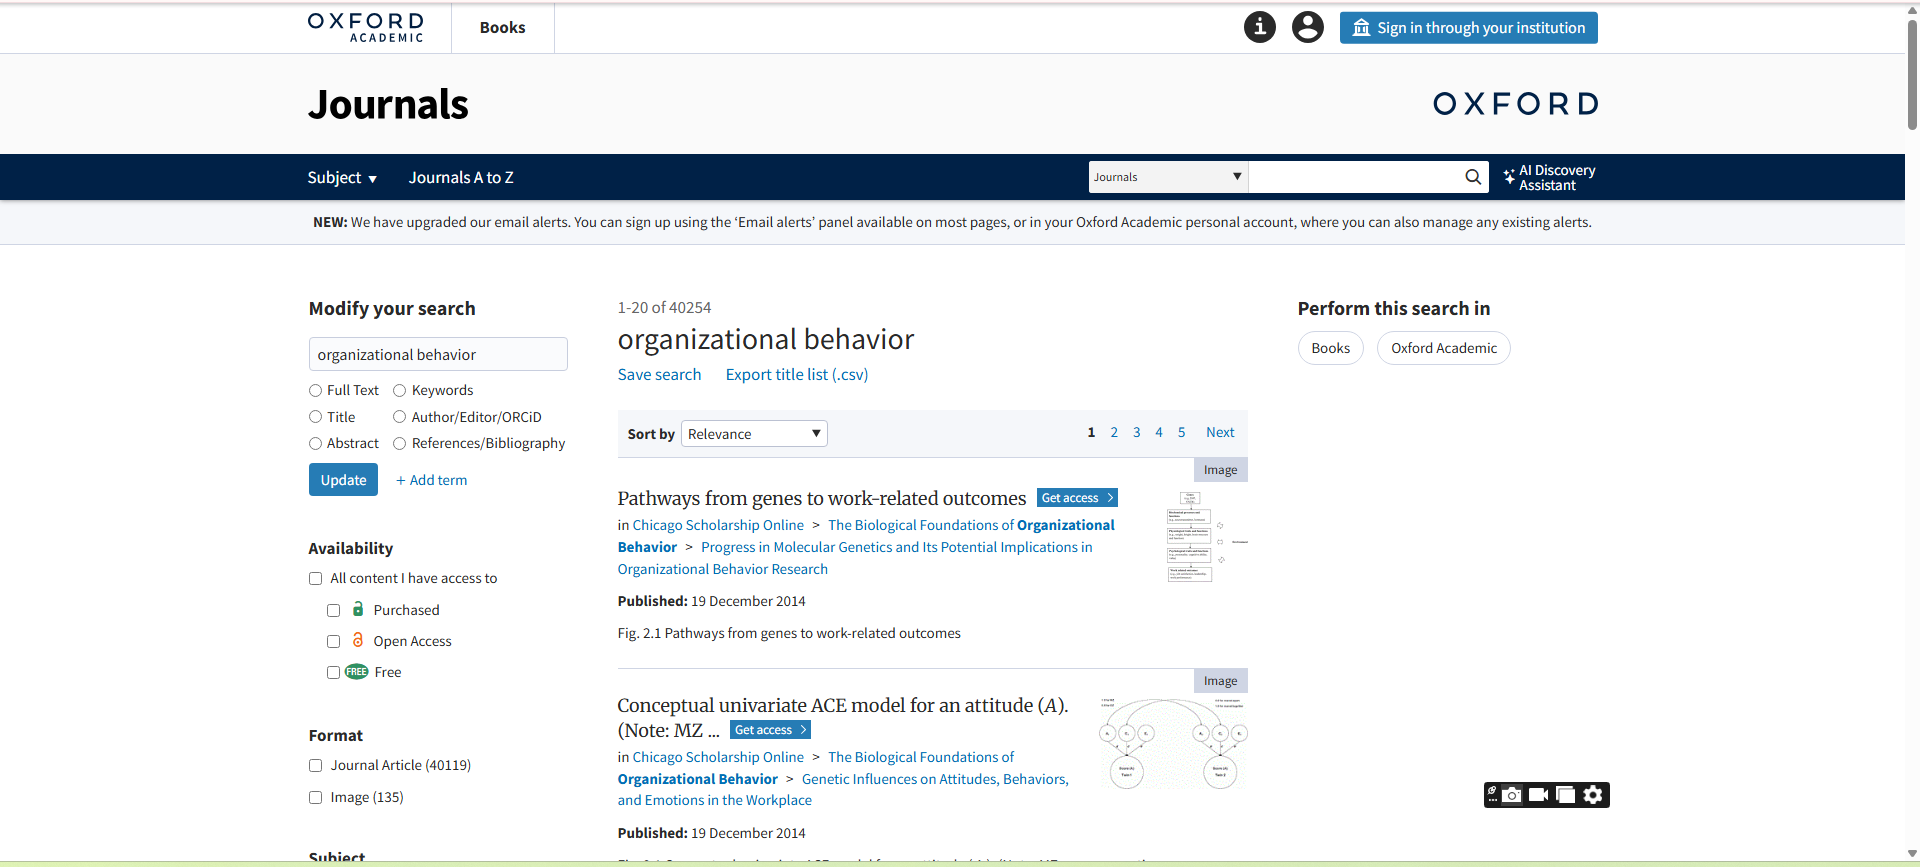The height and width of the screenshot is (867, 1920).
Task: Open the AI Discovery Assistant
Action: pyautogui.click(x=1549, y=178)
